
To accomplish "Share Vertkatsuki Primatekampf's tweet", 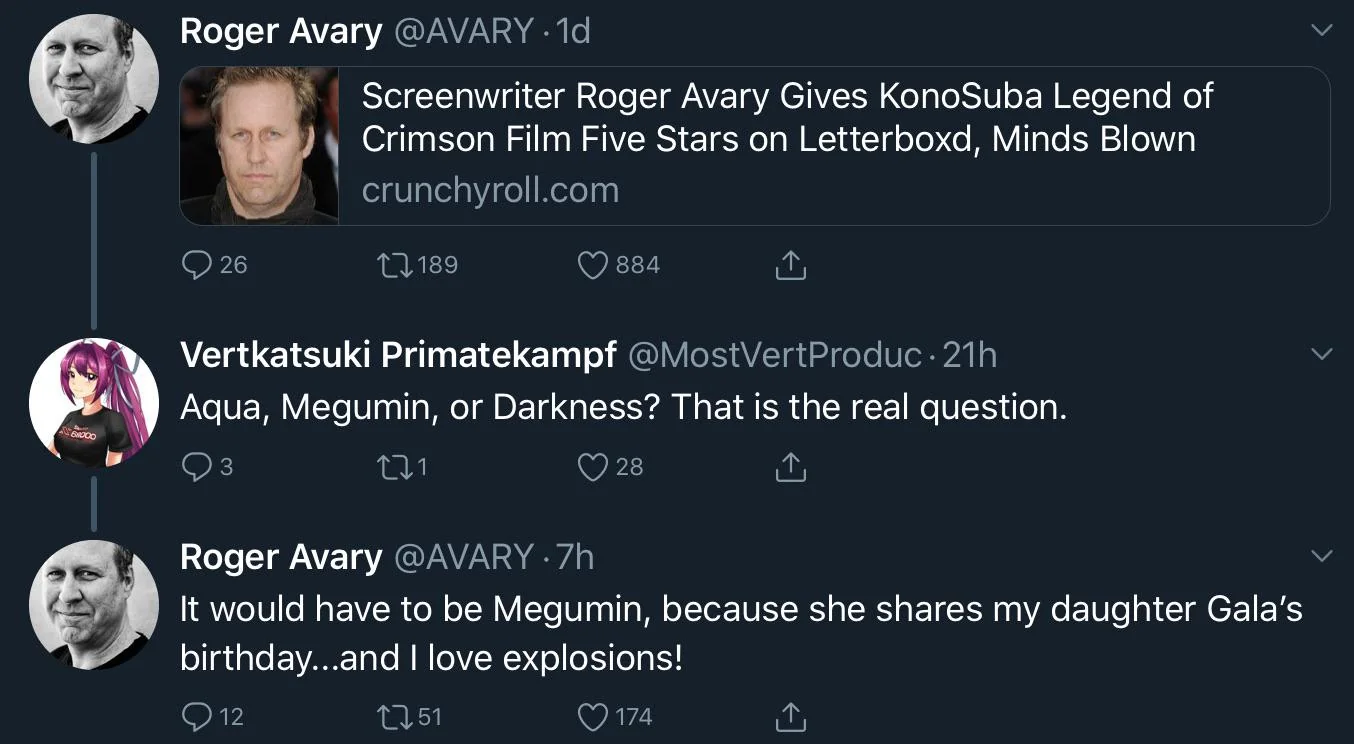I will click(790, 467).
